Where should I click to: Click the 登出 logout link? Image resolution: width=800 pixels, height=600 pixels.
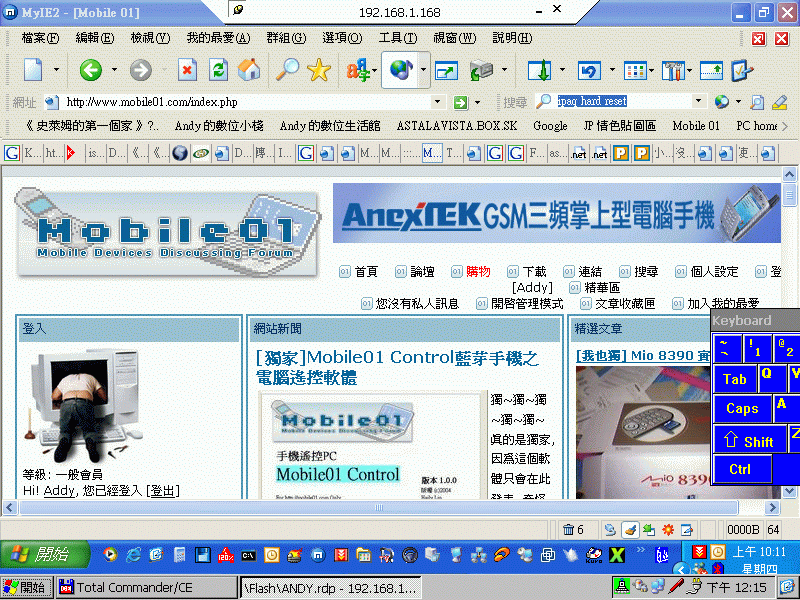(163, 491)
